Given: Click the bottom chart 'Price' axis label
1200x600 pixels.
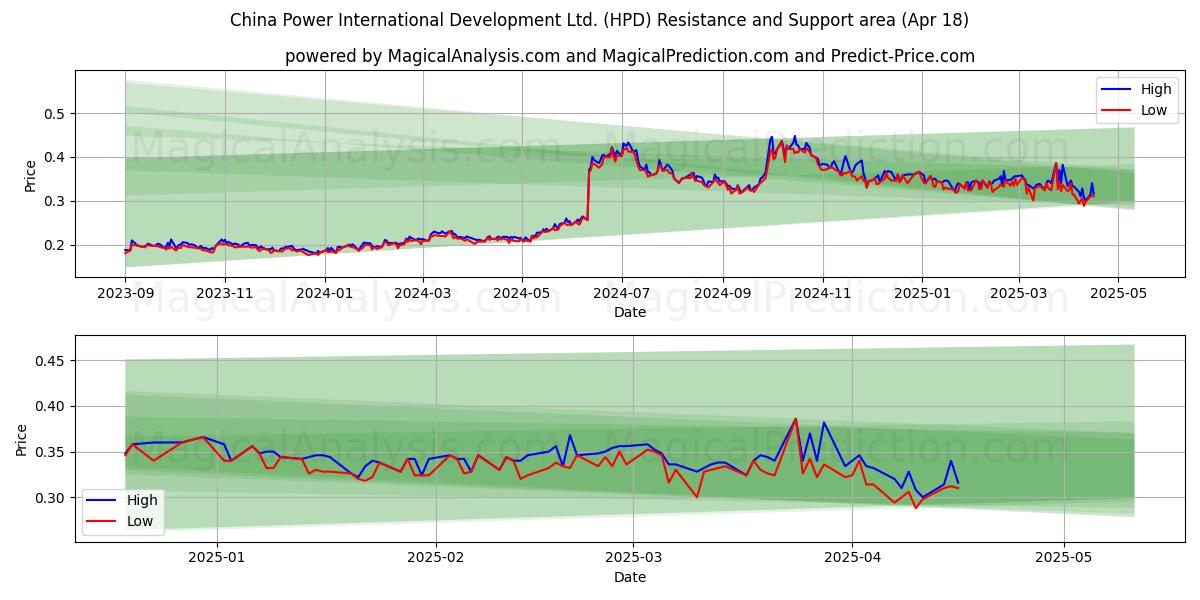Looking at the screenshot, I should pos(23,440).
